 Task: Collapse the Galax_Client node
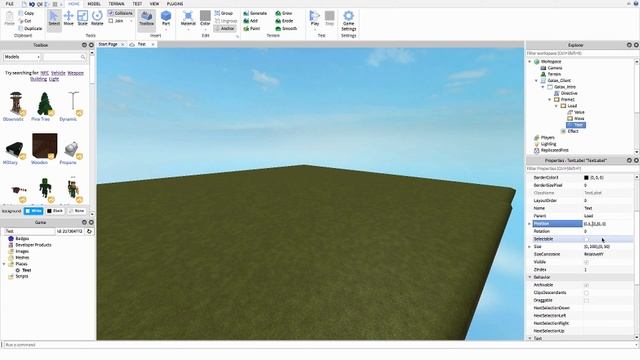click(536, 81)
